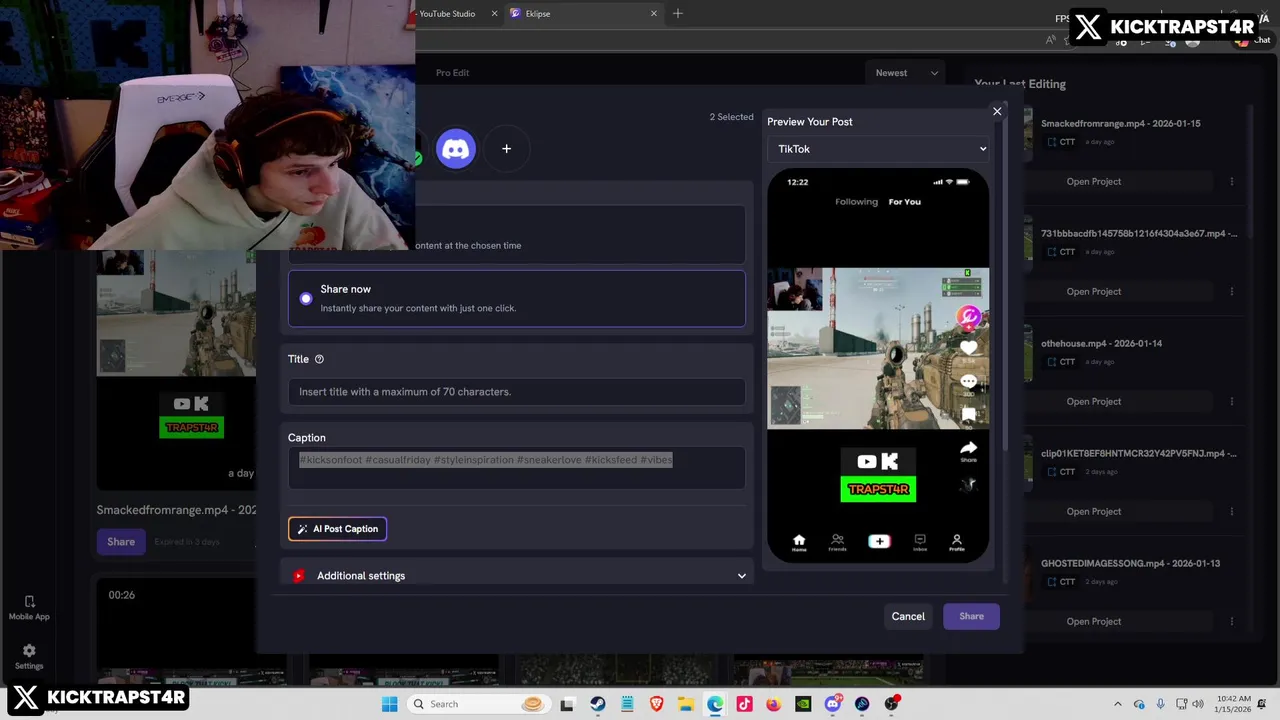
Task: Open more options for clip01KET8EF8HNTMCR32Y42PV5FNJ project
Action: point(1231,511)
